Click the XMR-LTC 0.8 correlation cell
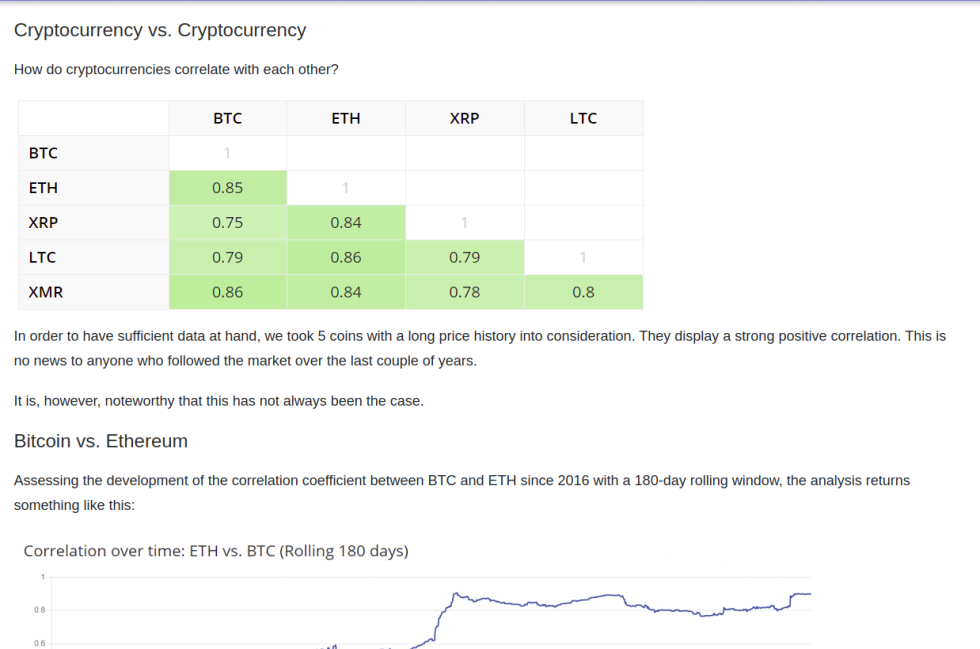Image resolution: width=980 pixels, height=649 pixels. coord(583,292)
